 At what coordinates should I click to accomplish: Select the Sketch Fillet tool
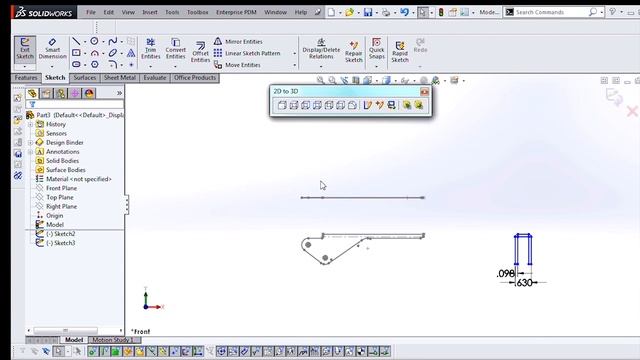pyautogui.click(x=113, y=64)
